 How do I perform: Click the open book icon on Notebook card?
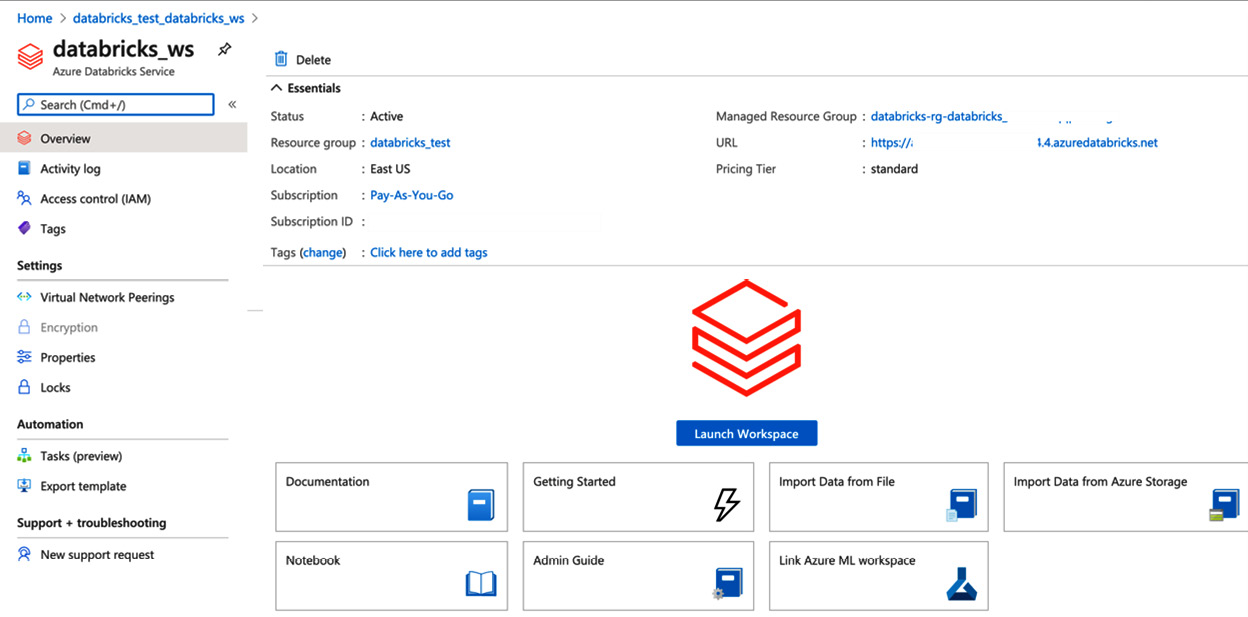[x=481, y=583]
